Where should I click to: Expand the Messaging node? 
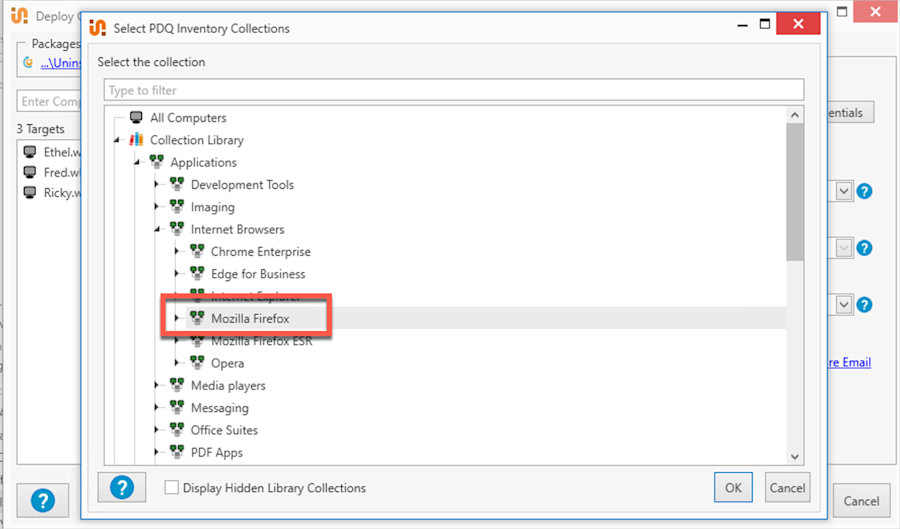point(157,407)
